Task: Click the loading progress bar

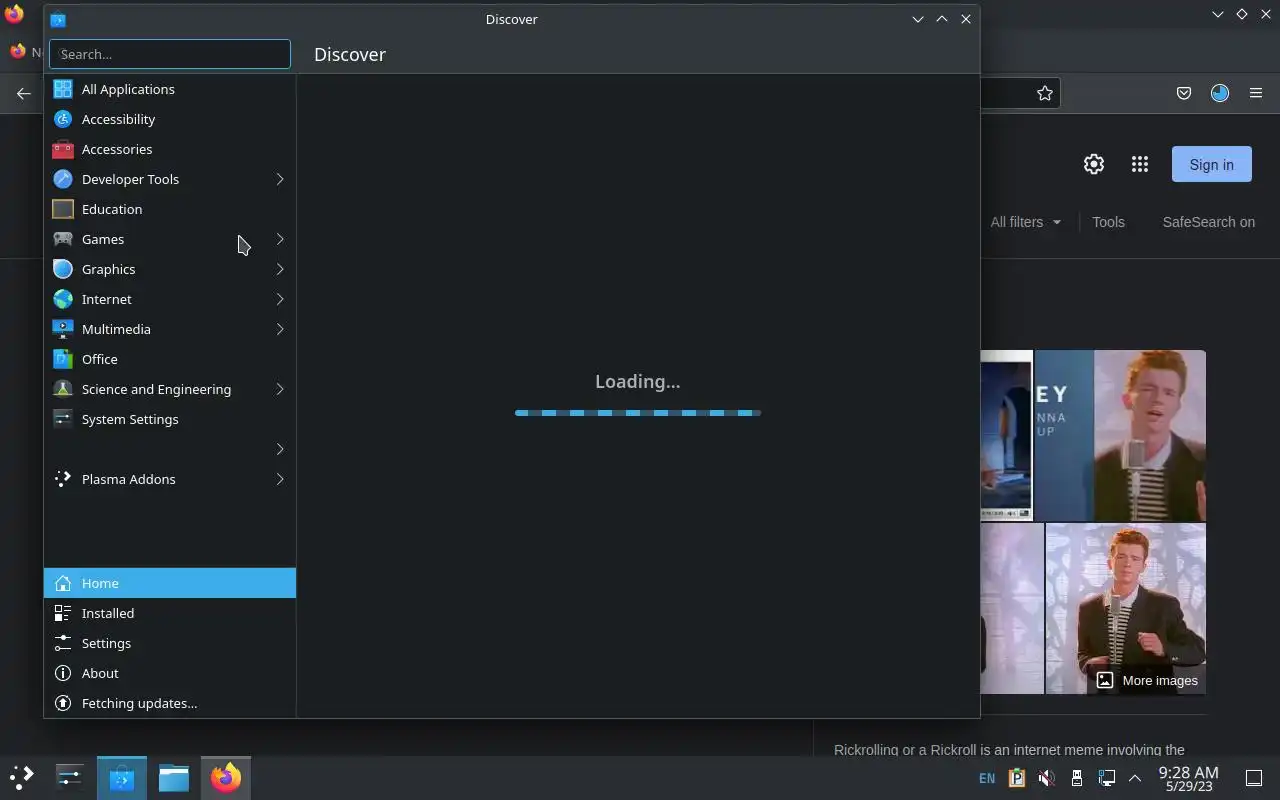Action: coord(638,412)
